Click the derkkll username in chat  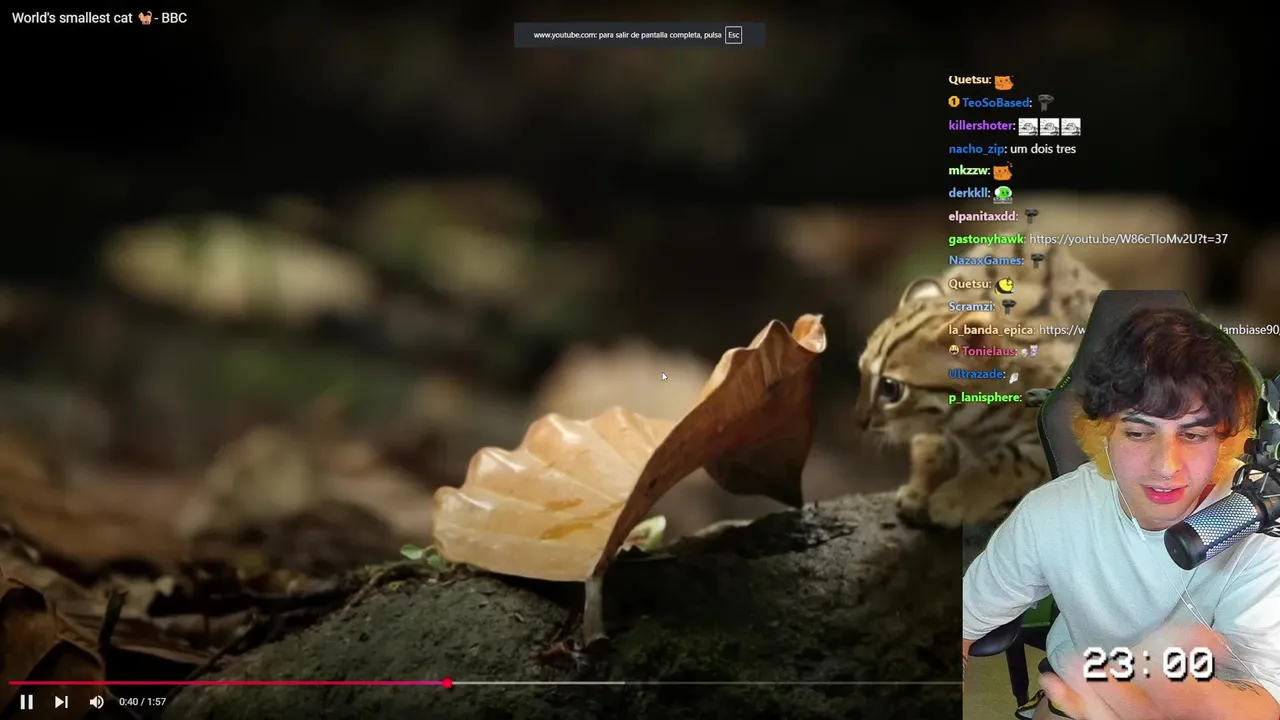tap(968, 193)
